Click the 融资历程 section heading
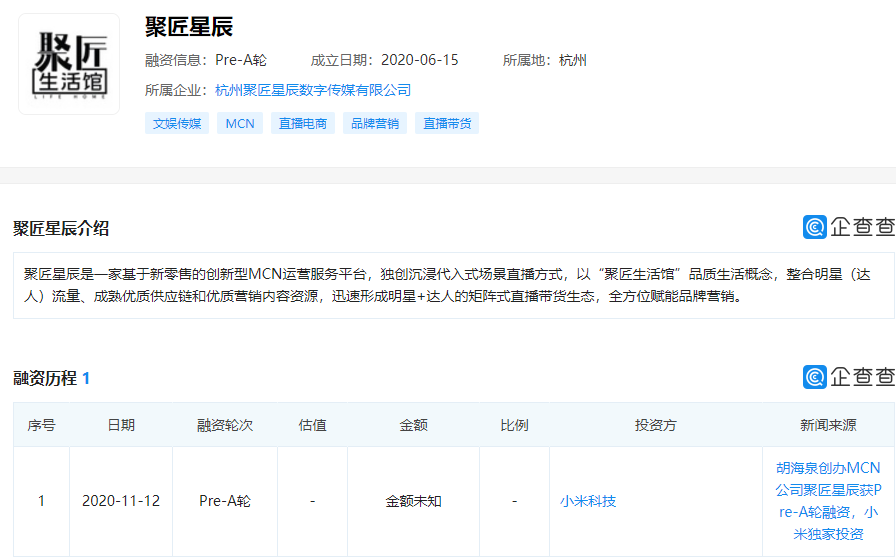The height and width of the screenshot is (559, 896). pyautogui.click(x=51, y=378)
